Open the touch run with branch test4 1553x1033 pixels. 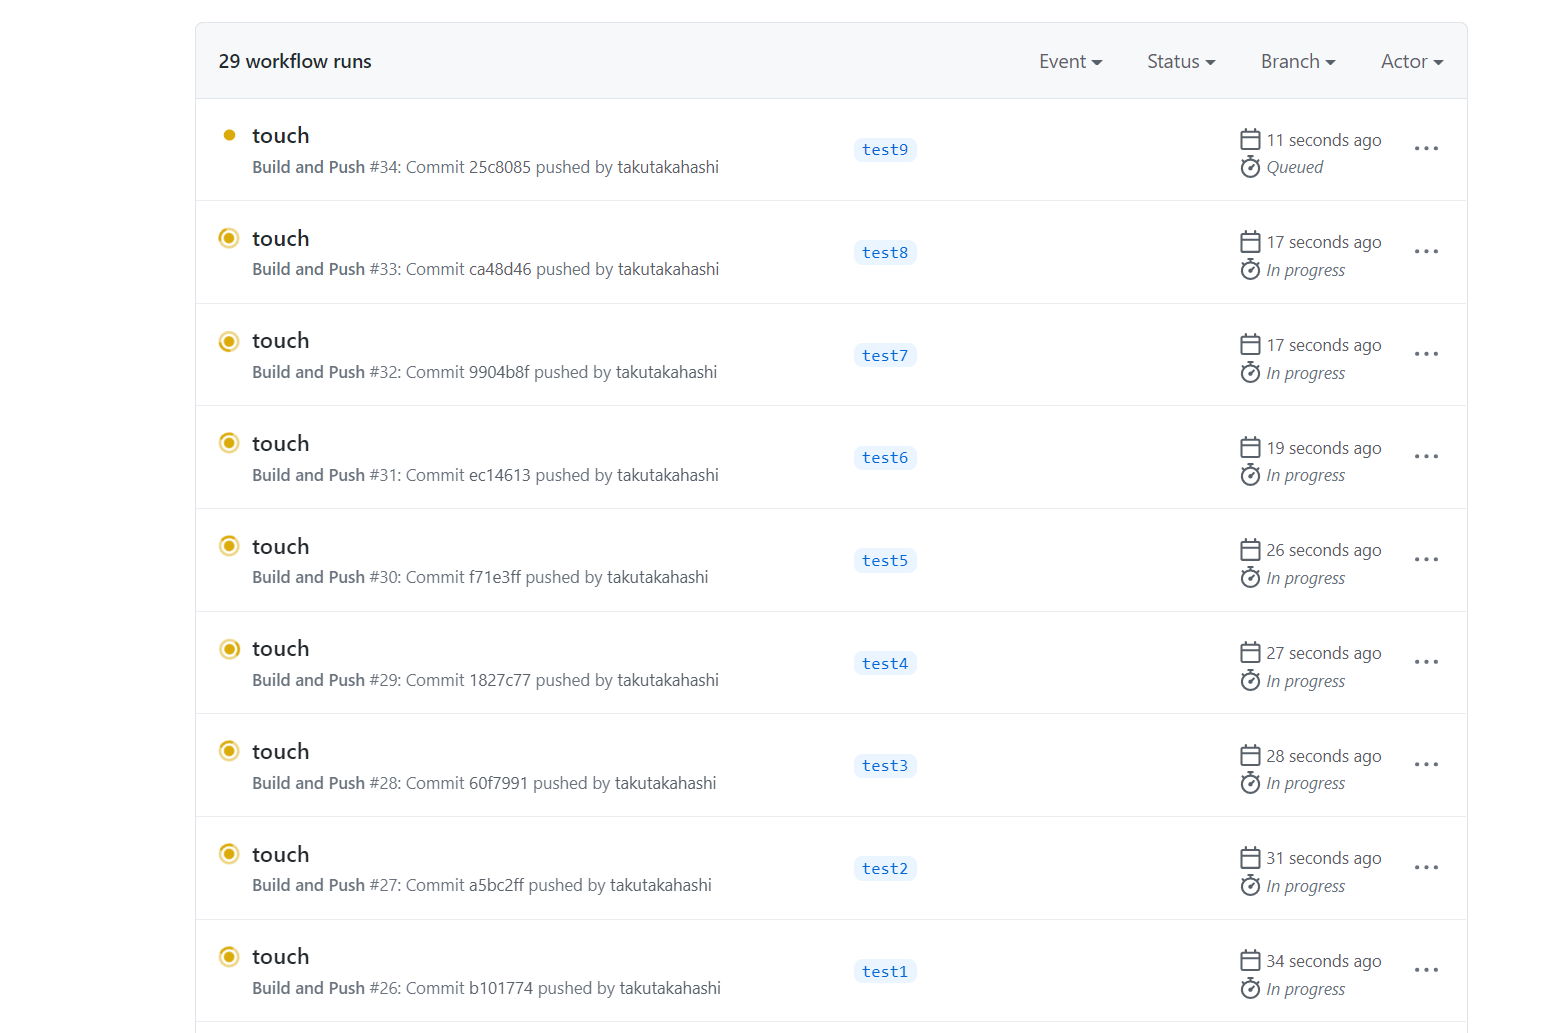pos(280,649)
